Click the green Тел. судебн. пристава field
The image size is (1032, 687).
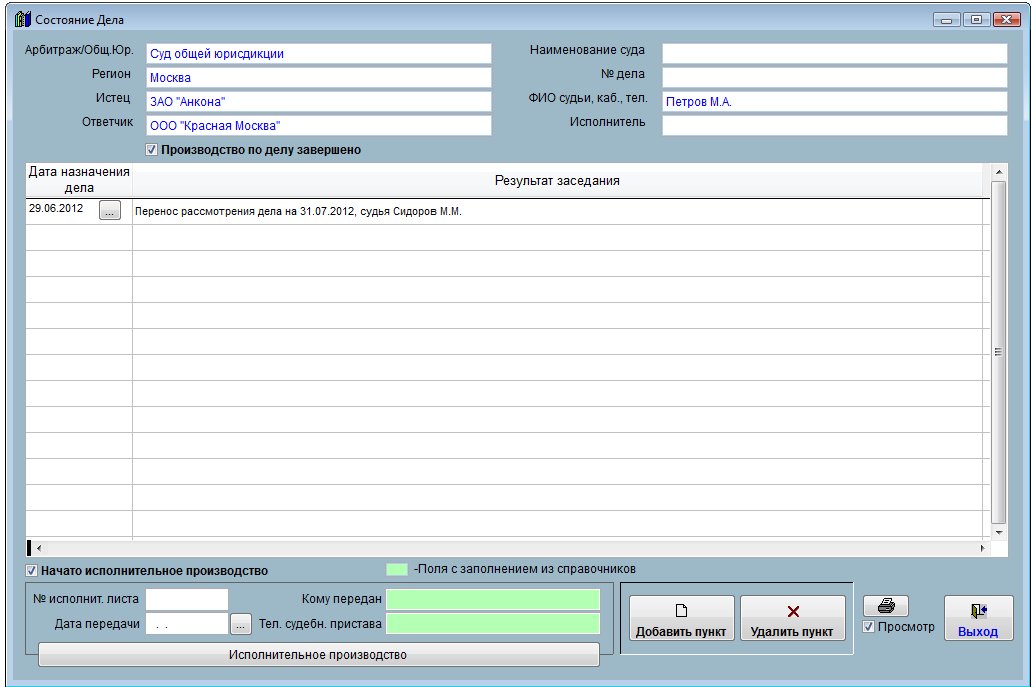tap(493, 624)
